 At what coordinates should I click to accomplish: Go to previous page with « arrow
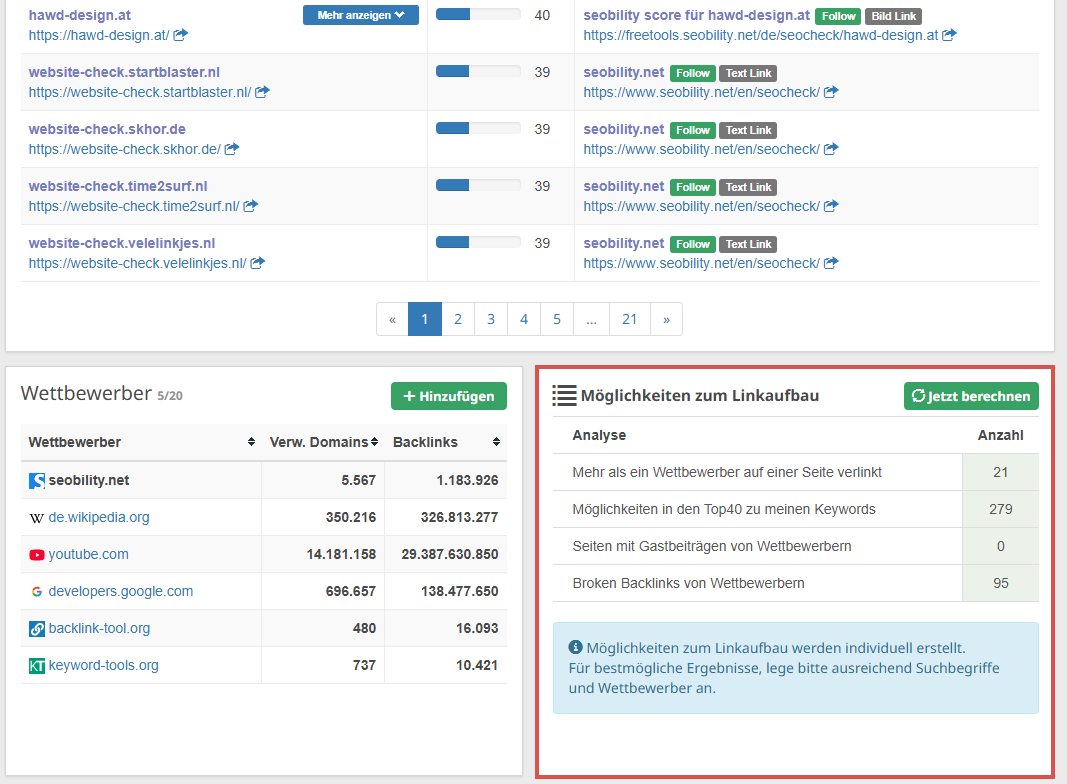[392, 319]
